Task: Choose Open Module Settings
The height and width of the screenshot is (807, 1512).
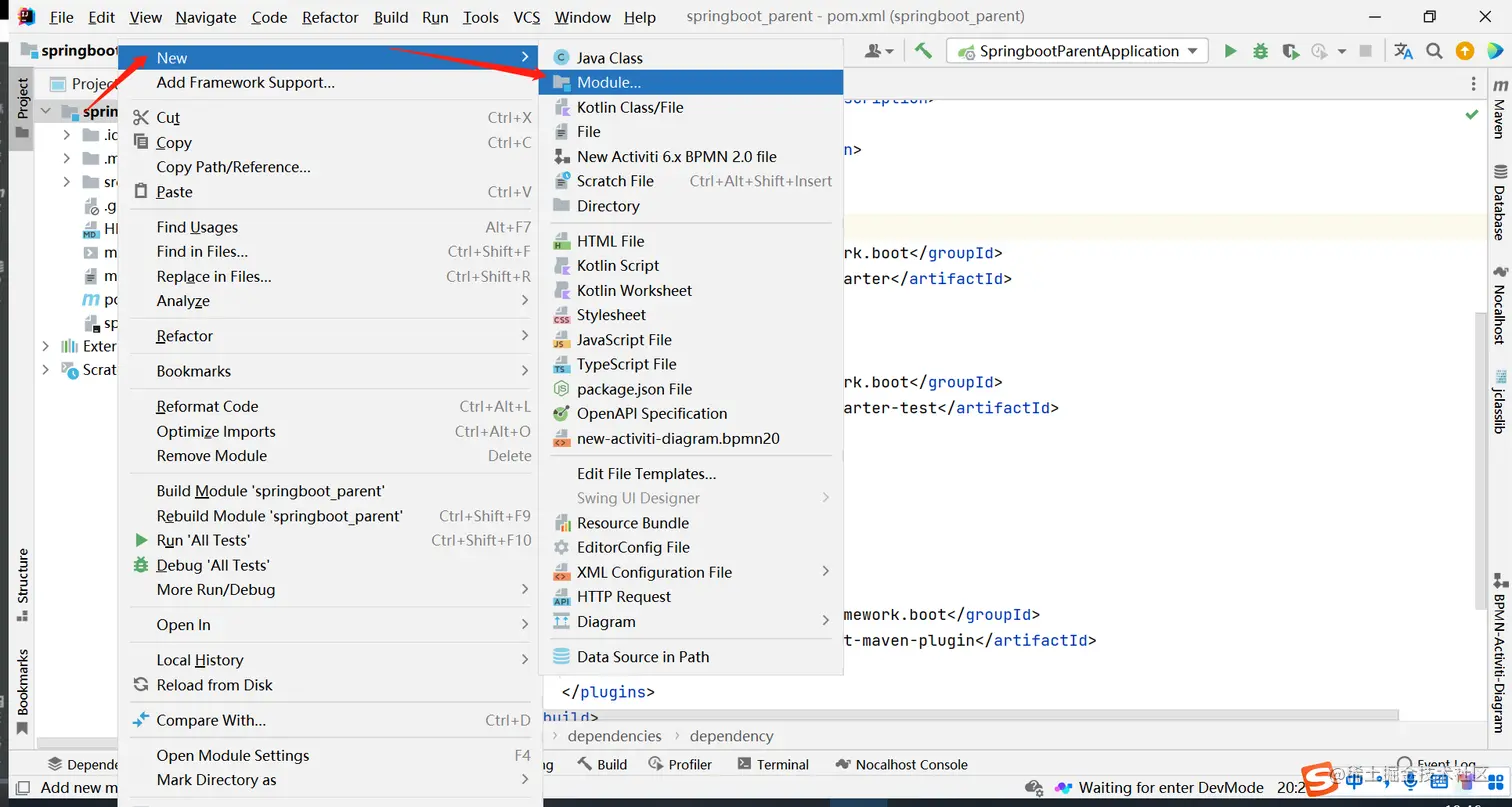Action: 330,755
